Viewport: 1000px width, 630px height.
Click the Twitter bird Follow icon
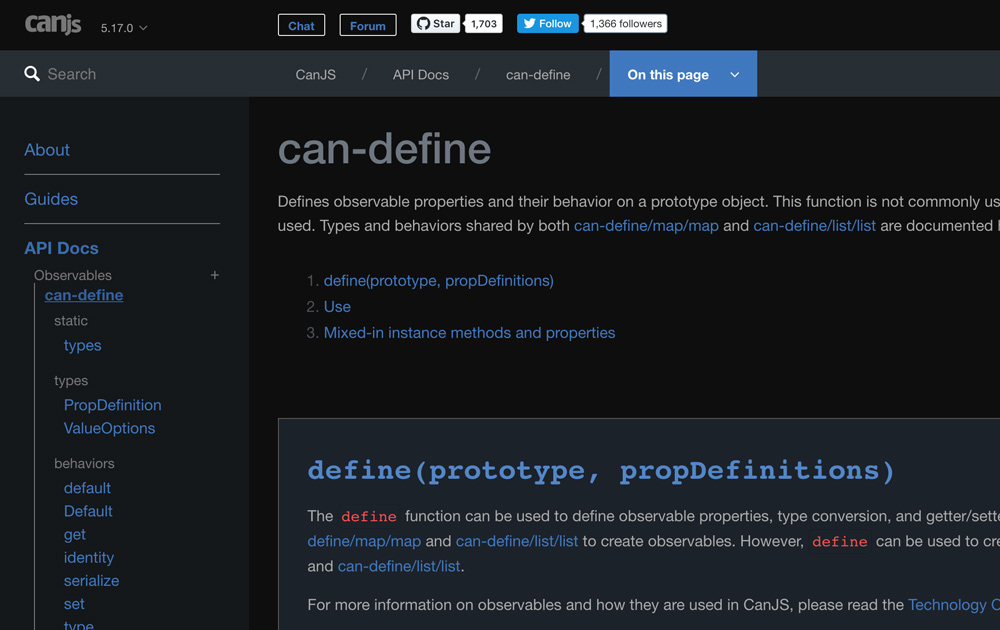(x=529, y=23)
